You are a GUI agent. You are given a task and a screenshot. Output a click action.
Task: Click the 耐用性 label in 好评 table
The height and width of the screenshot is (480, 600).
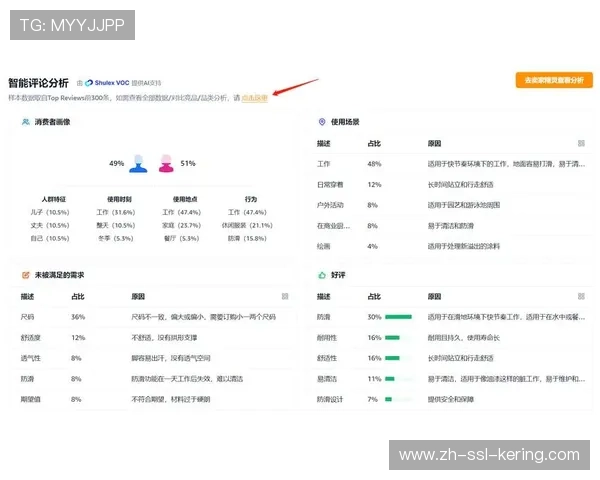[x=327, y=338]
